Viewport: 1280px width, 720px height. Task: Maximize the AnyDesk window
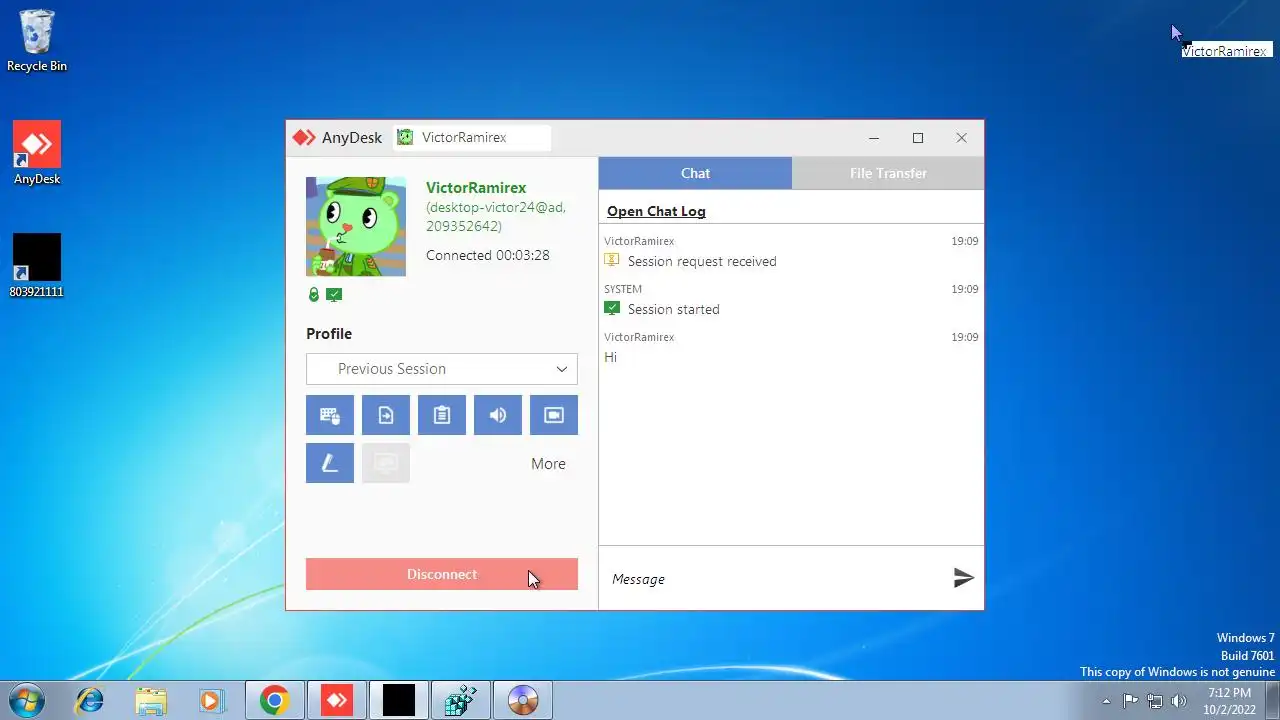918,138
